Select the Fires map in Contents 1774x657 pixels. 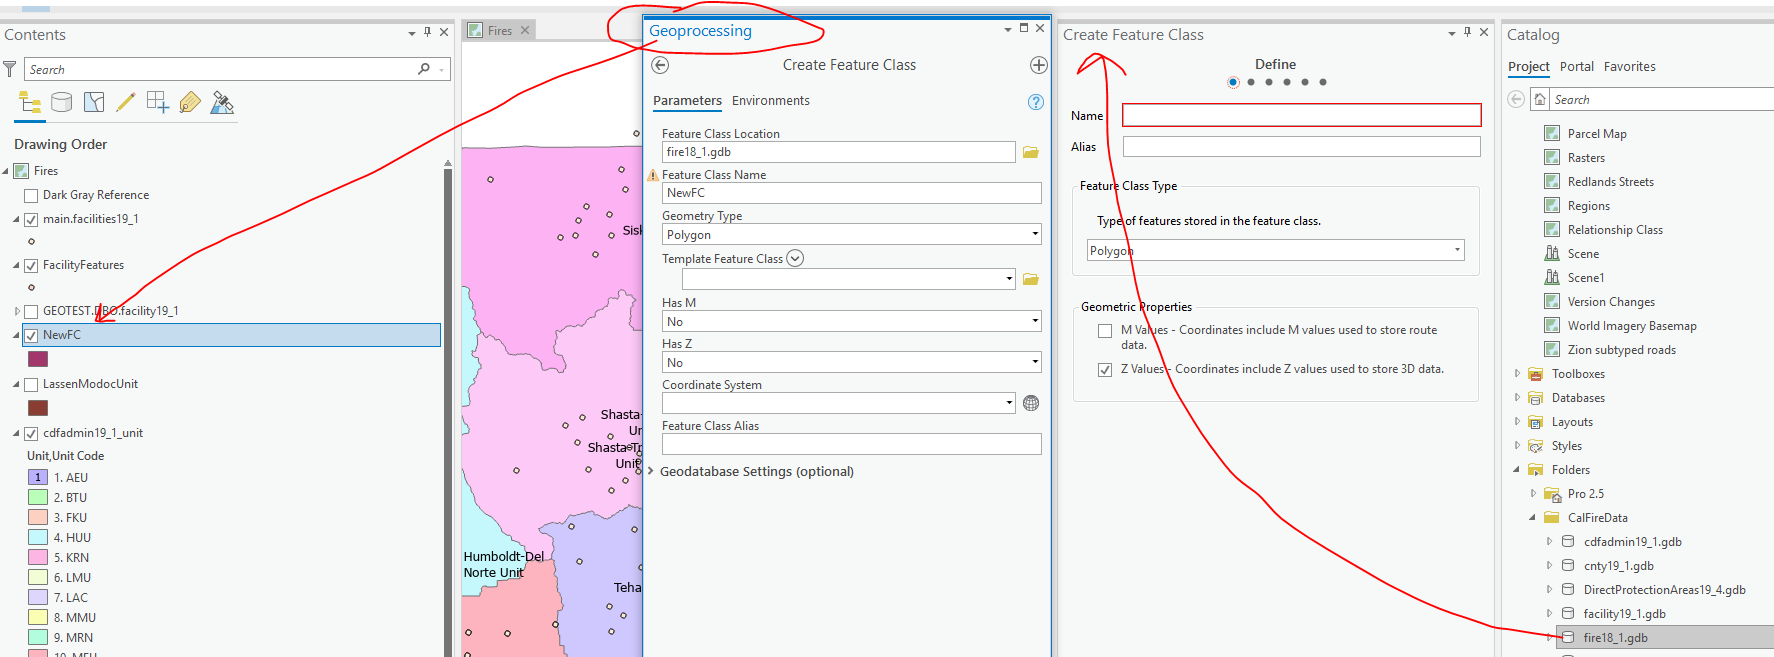coord(46,171)
